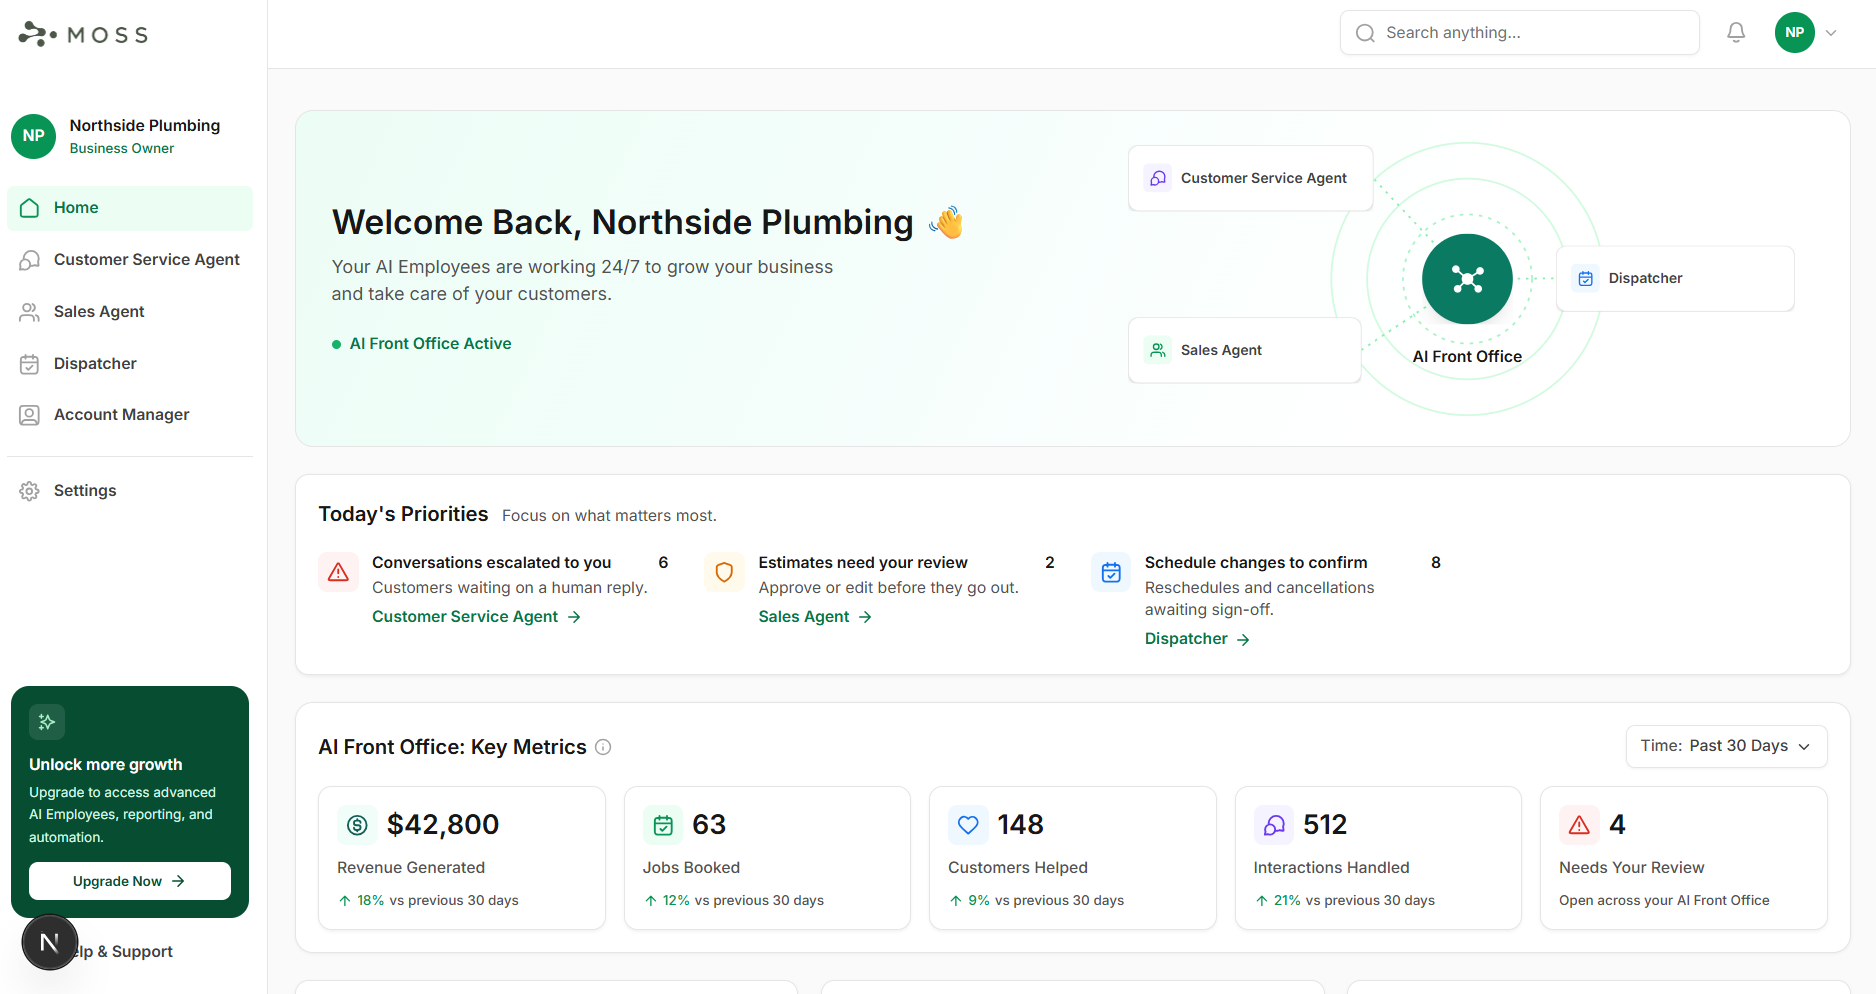Viewport: 1876px width, 994px height.
Task: Click the $42,800 revenue value
Action: click(443, 825)
